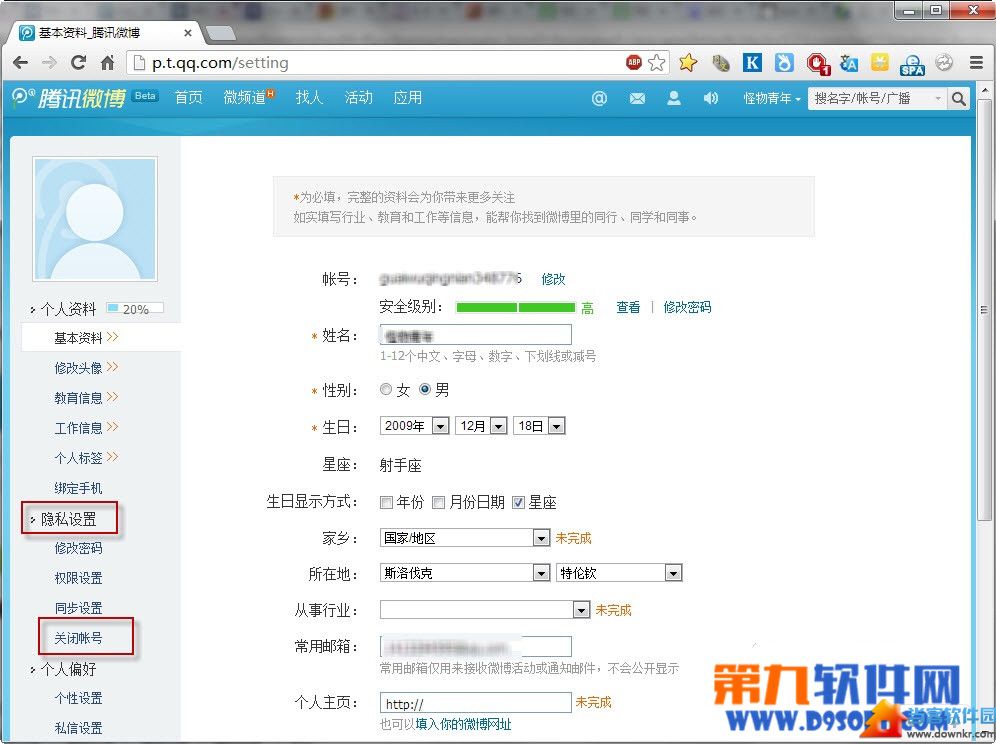
Task: Open 关闭帐号 in the sidebar
Action: [x=78, y=638]
